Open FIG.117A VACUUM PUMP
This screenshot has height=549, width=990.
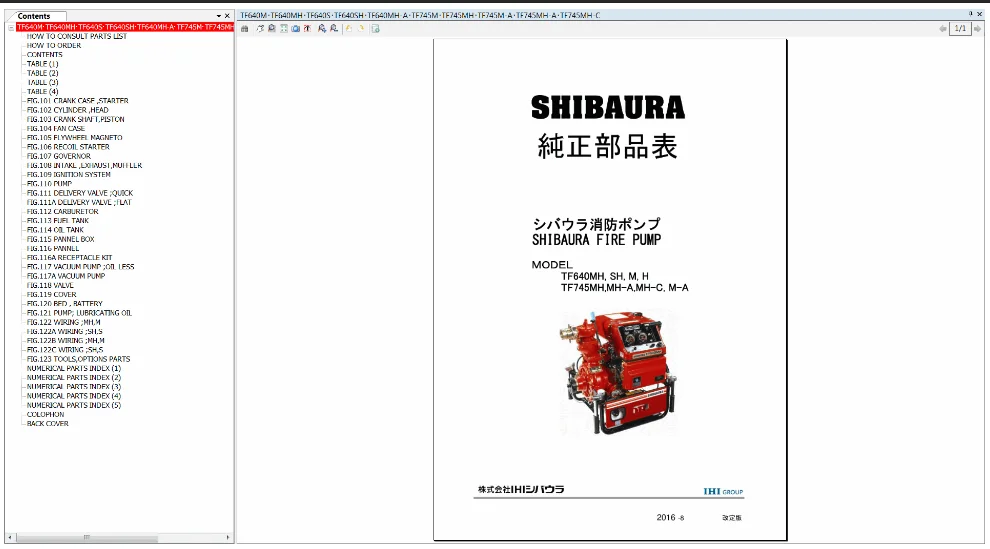point(66,276)
